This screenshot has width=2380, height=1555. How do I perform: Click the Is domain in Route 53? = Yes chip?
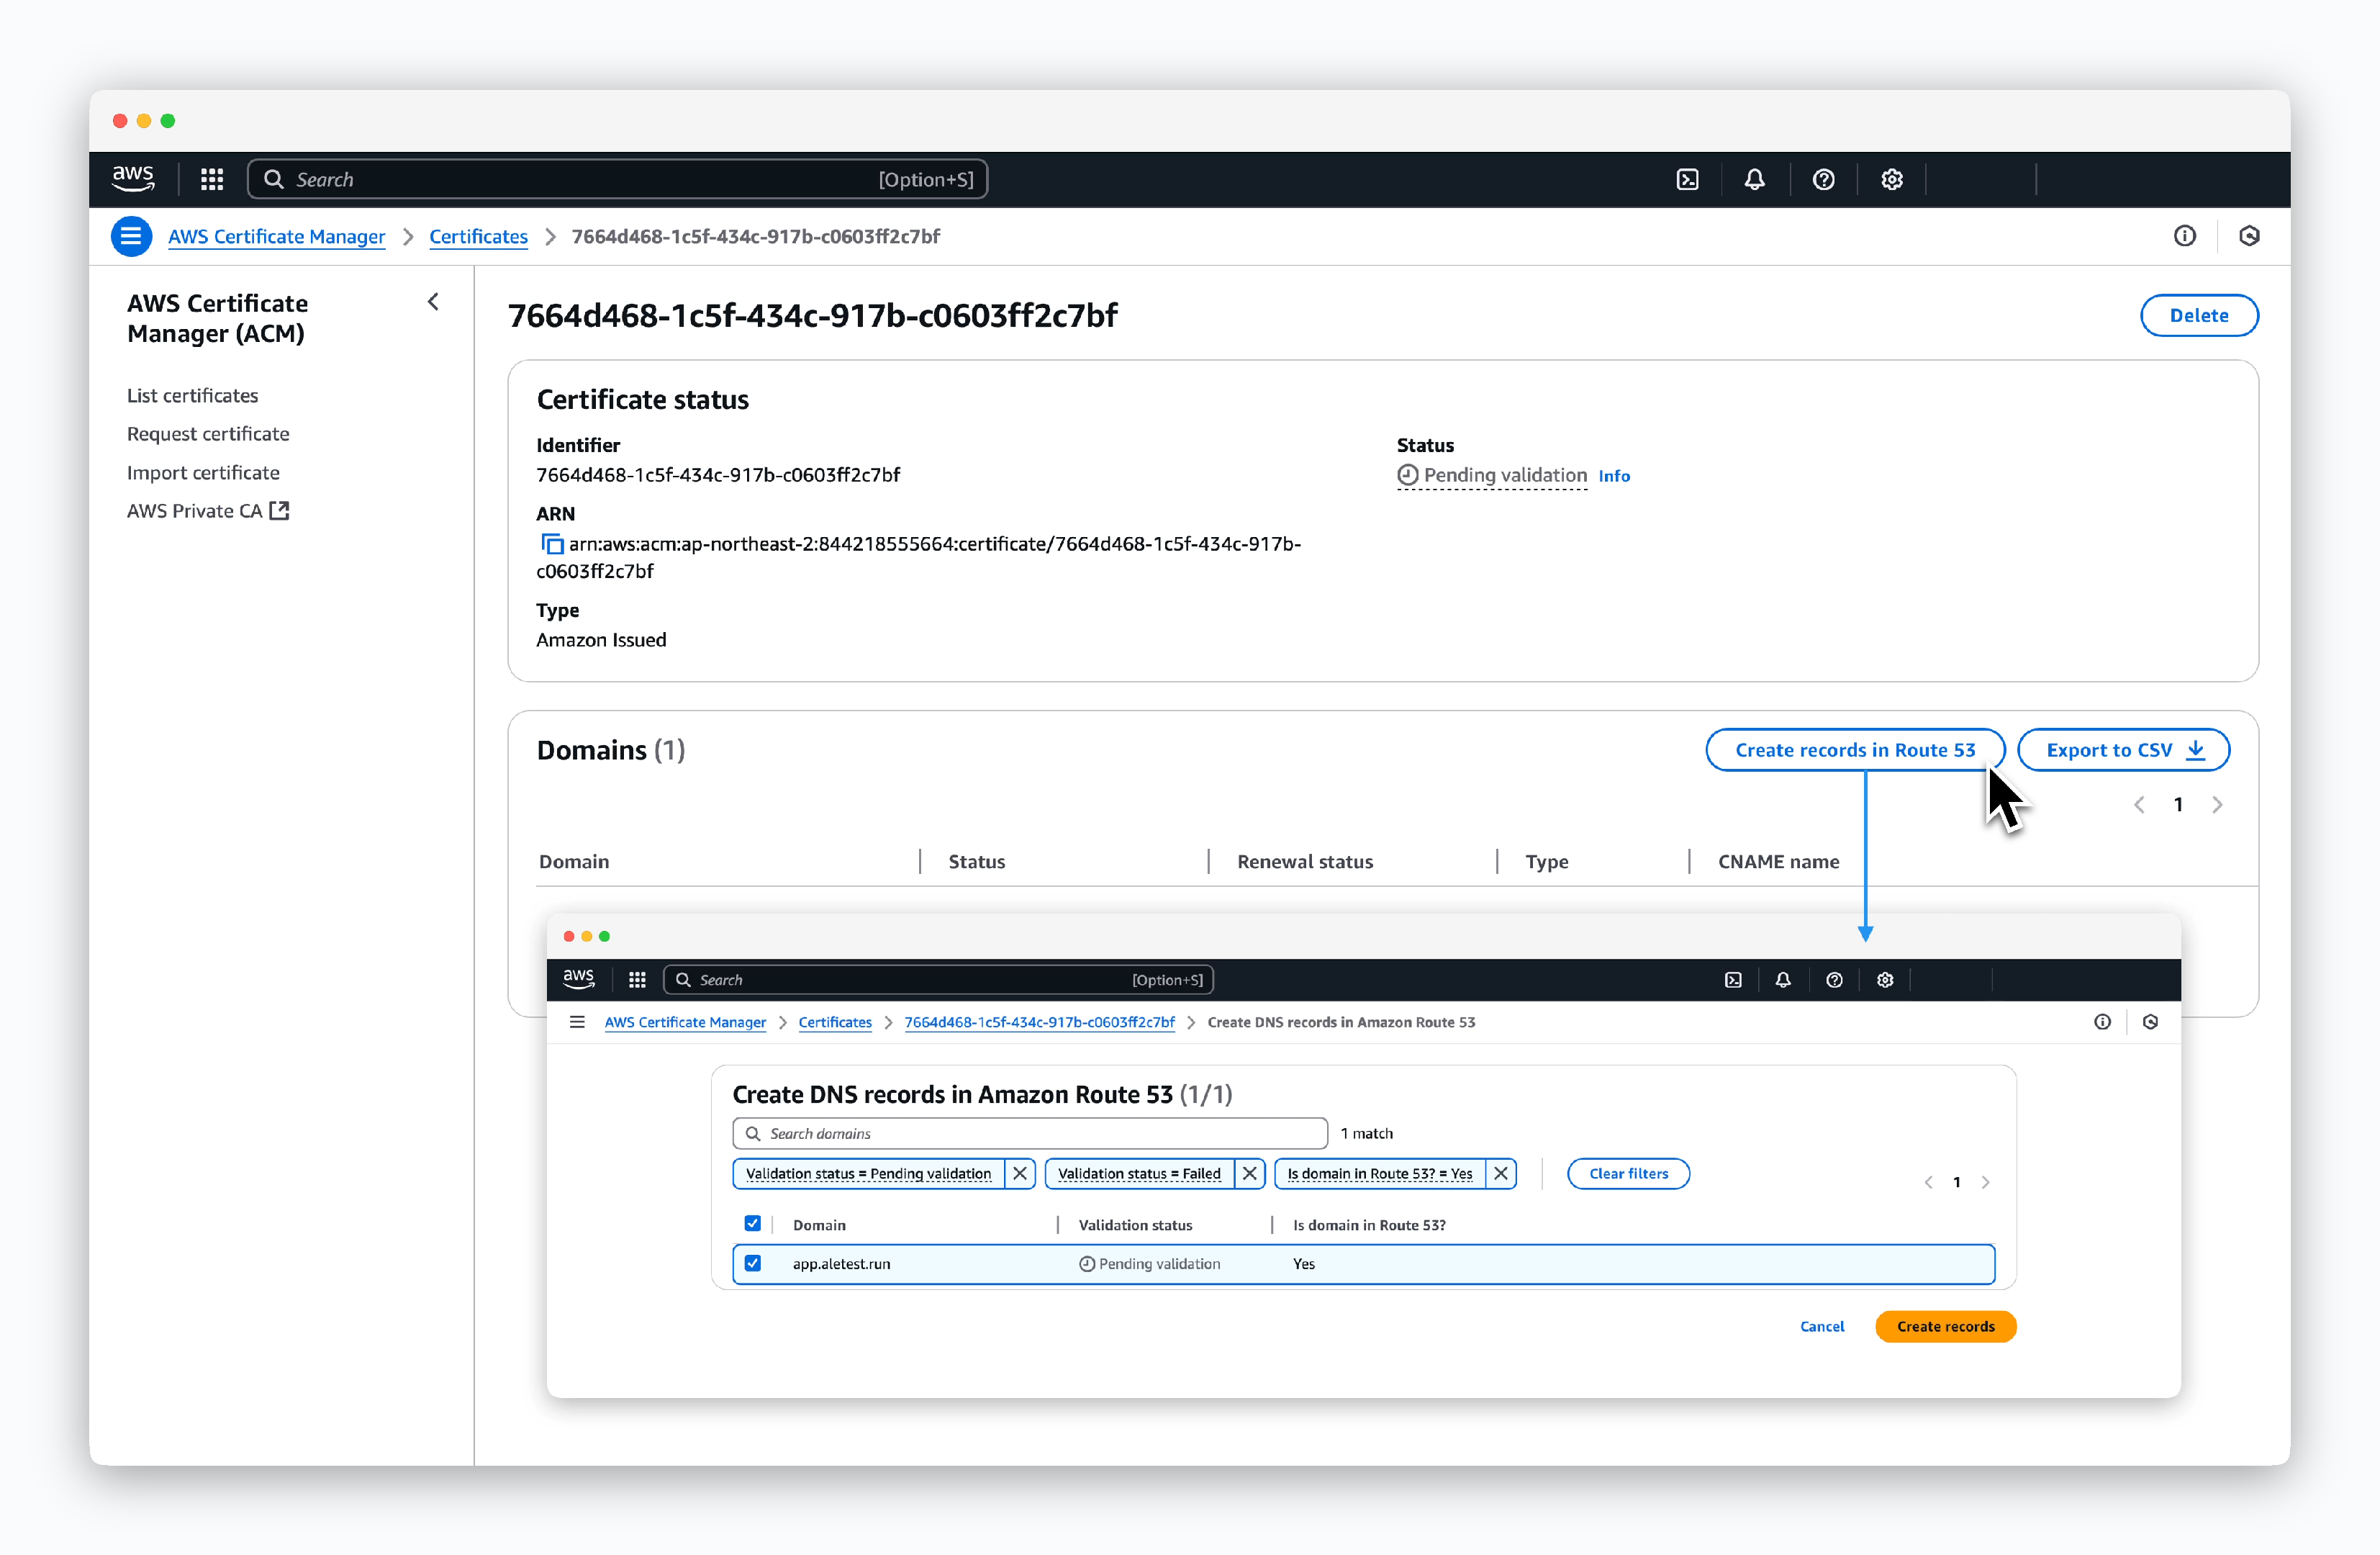(1379, 1174)
